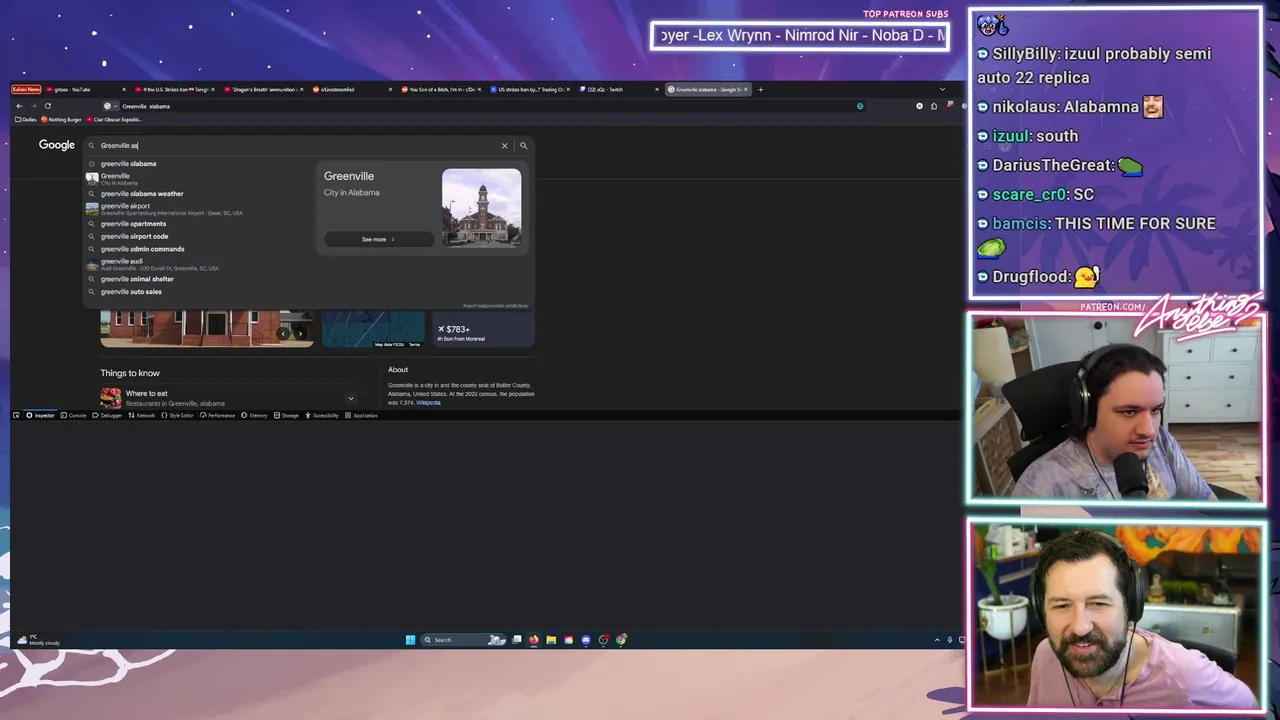The height and width of the screenshot is (720, 1280).
Task: Show next photo in Greenville image carousel
Action: (x=300, y=334)
